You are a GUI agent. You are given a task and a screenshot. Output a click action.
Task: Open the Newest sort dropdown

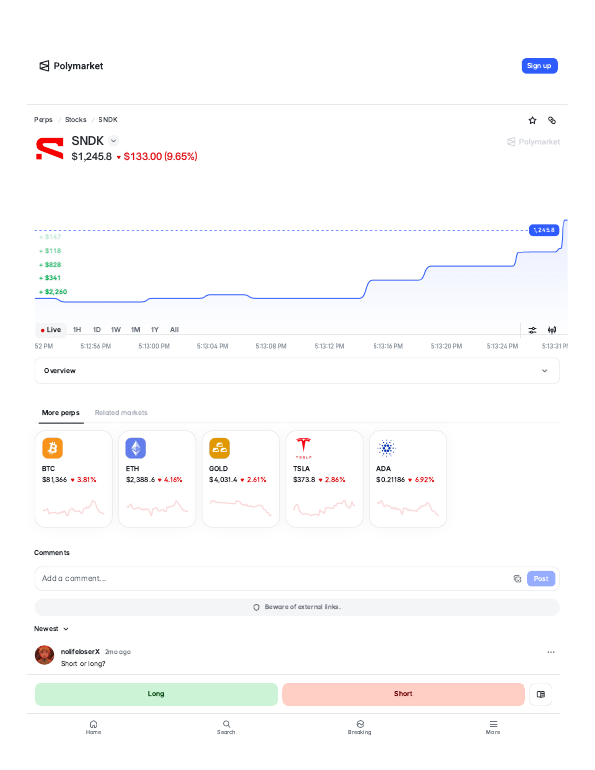click(x=51, y=629)
